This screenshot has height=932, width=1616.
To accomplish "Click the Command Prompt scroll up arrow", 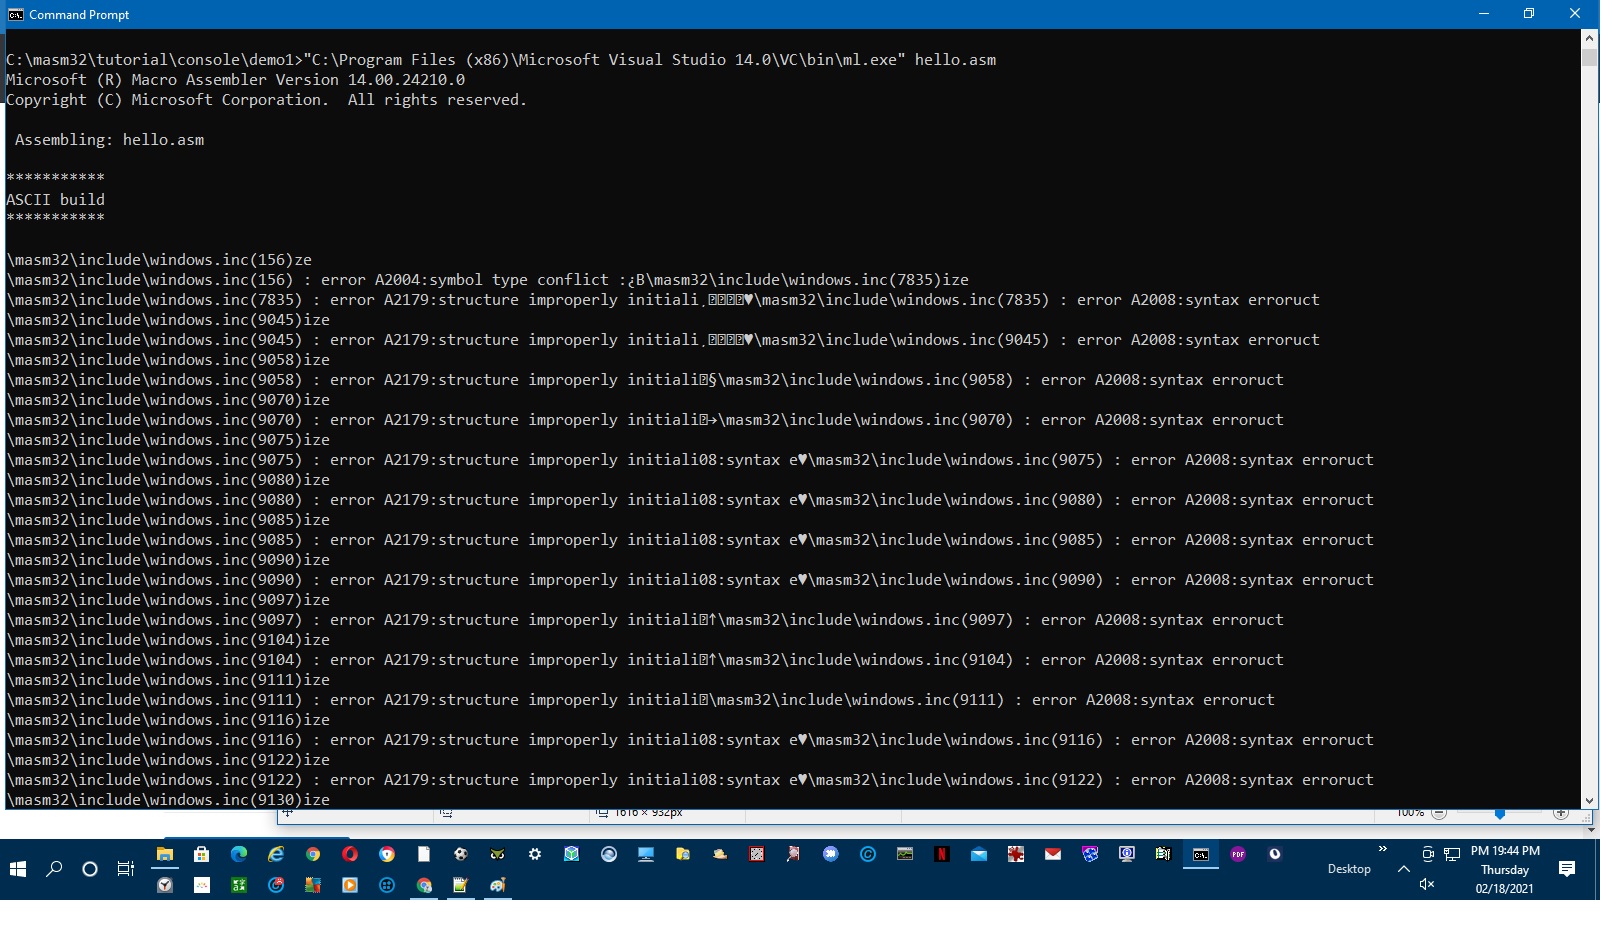I will (1589, 38).
